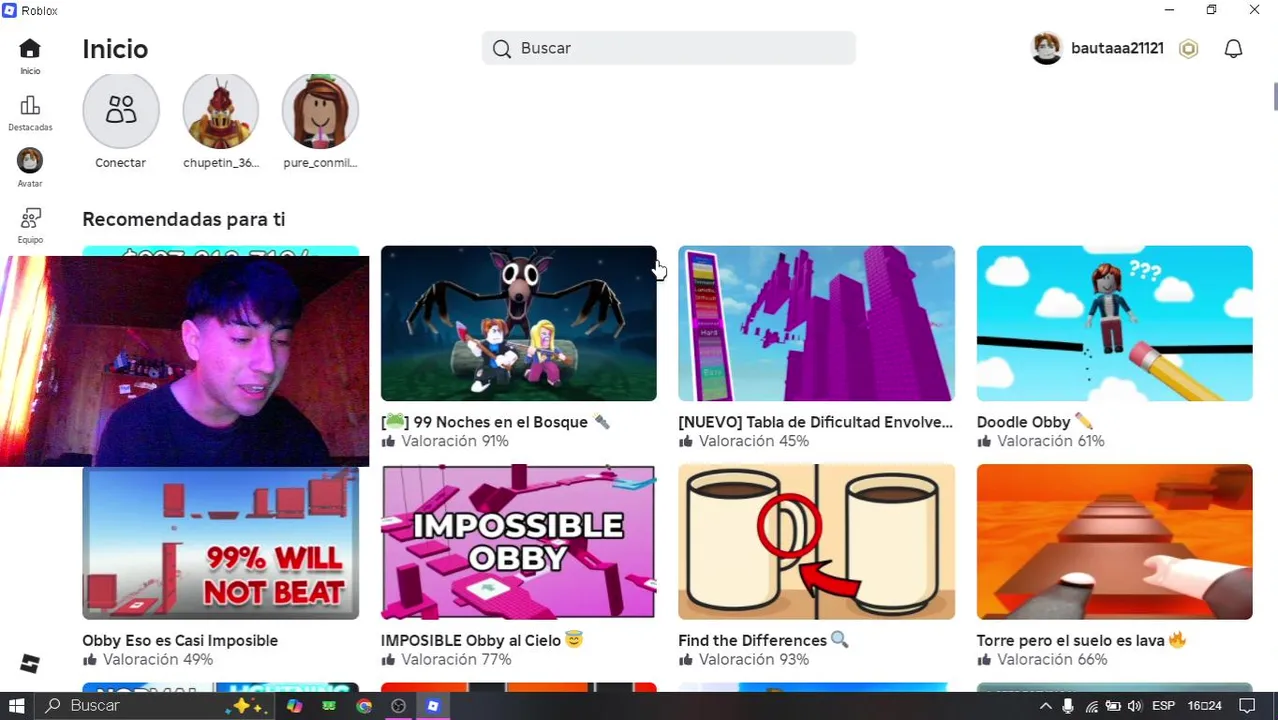Open Google Chrome from the taskbar
Viewport: 1278px width, 720px height.
point(364,706)
